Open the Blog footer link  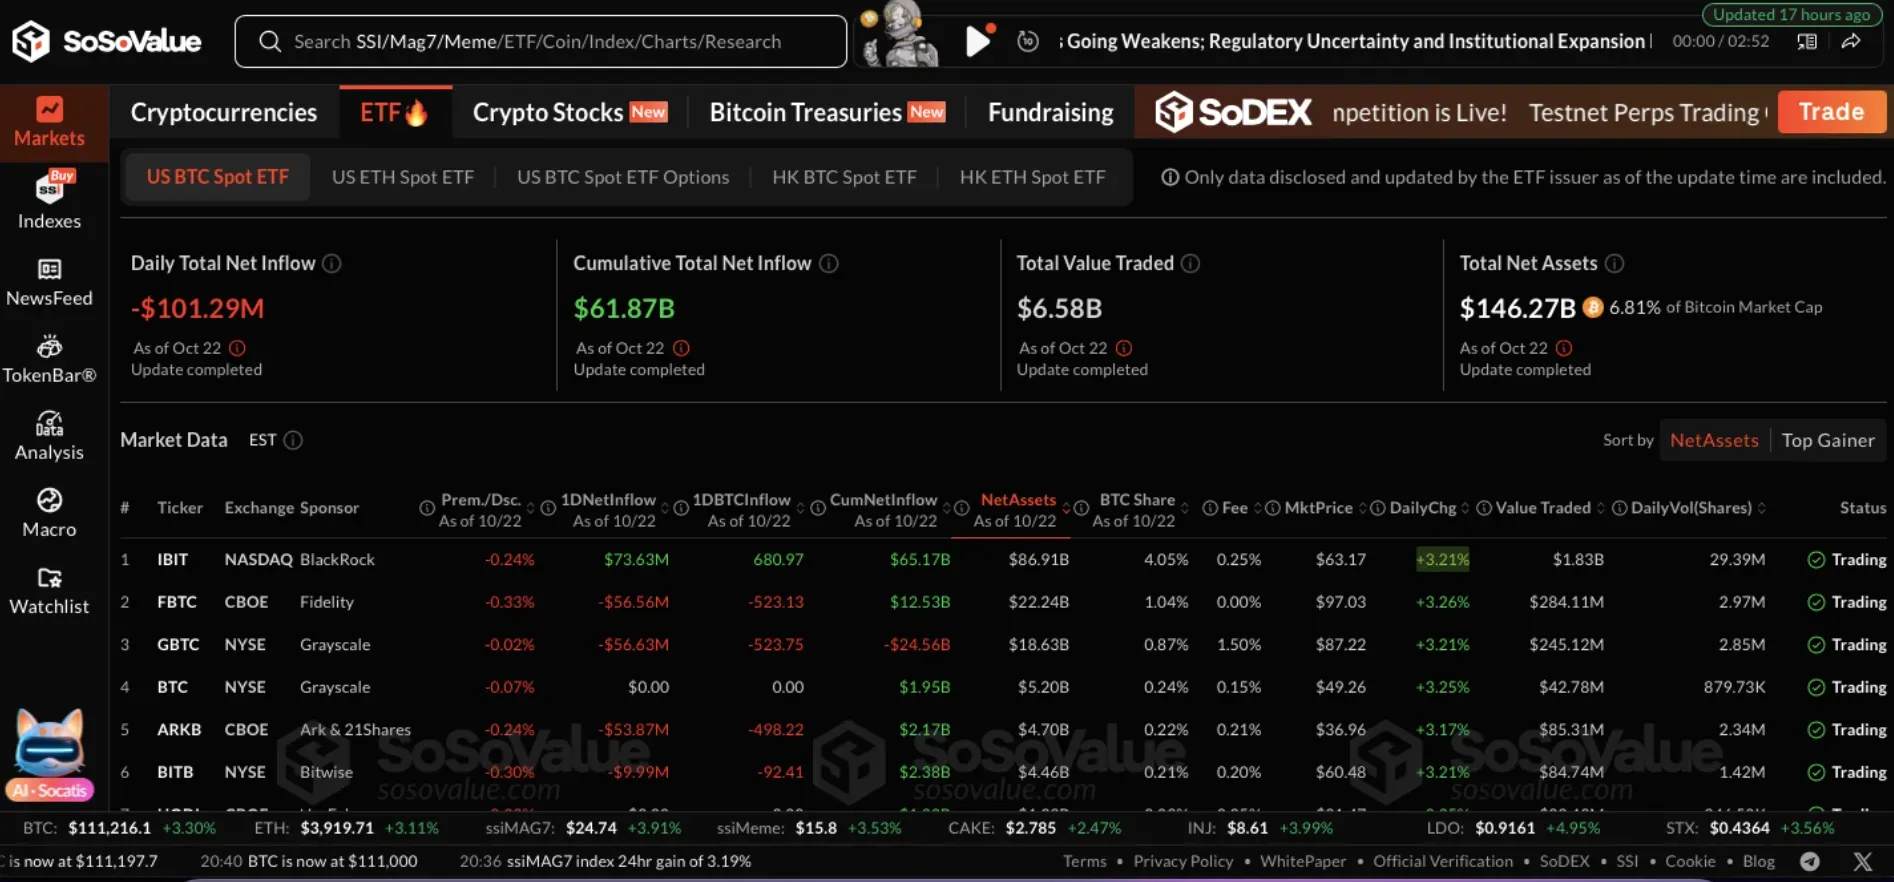(x=1758, y=861)
